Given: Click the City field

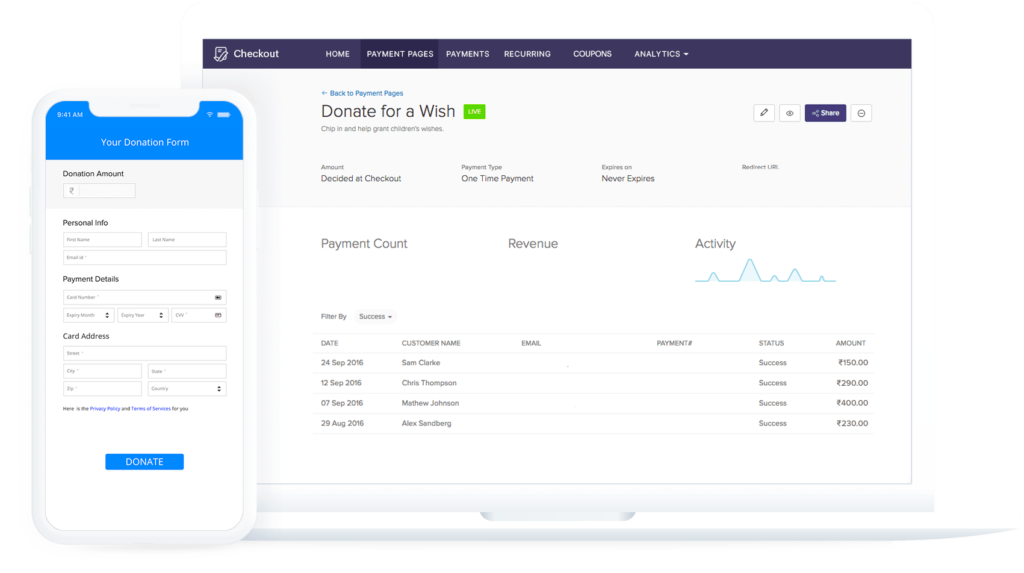Looking at the screenshot, I should click(103, 371).
